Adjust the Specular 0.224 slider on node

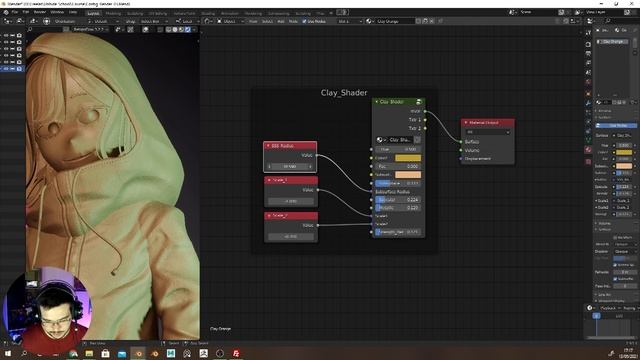(x=398, y=200)
